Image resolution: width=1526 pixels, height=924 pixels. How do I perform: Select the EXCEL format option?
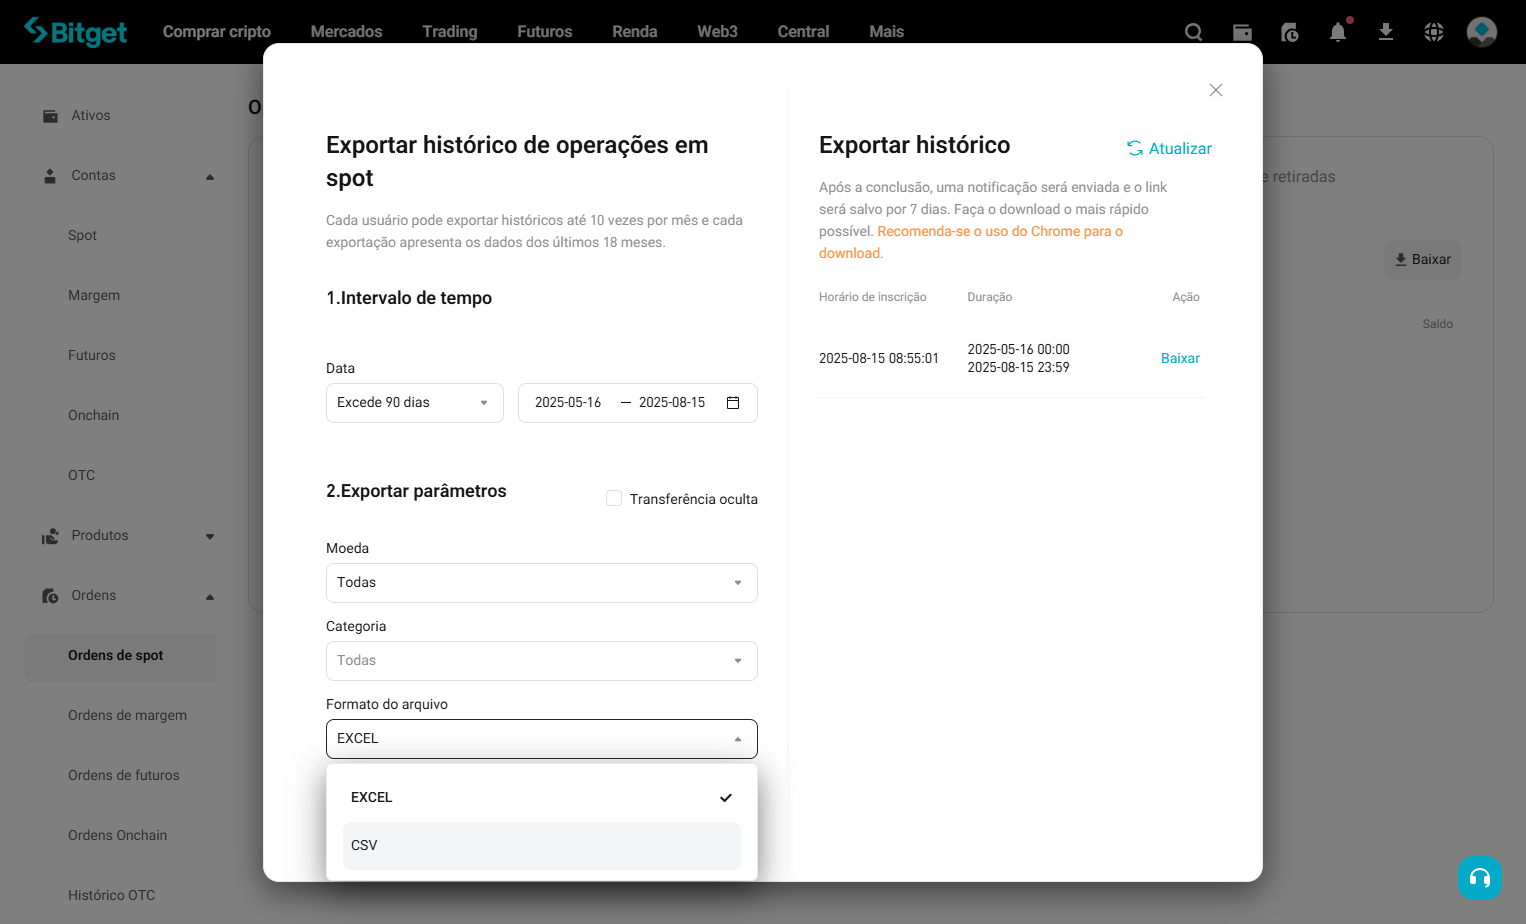coord(542,798)
